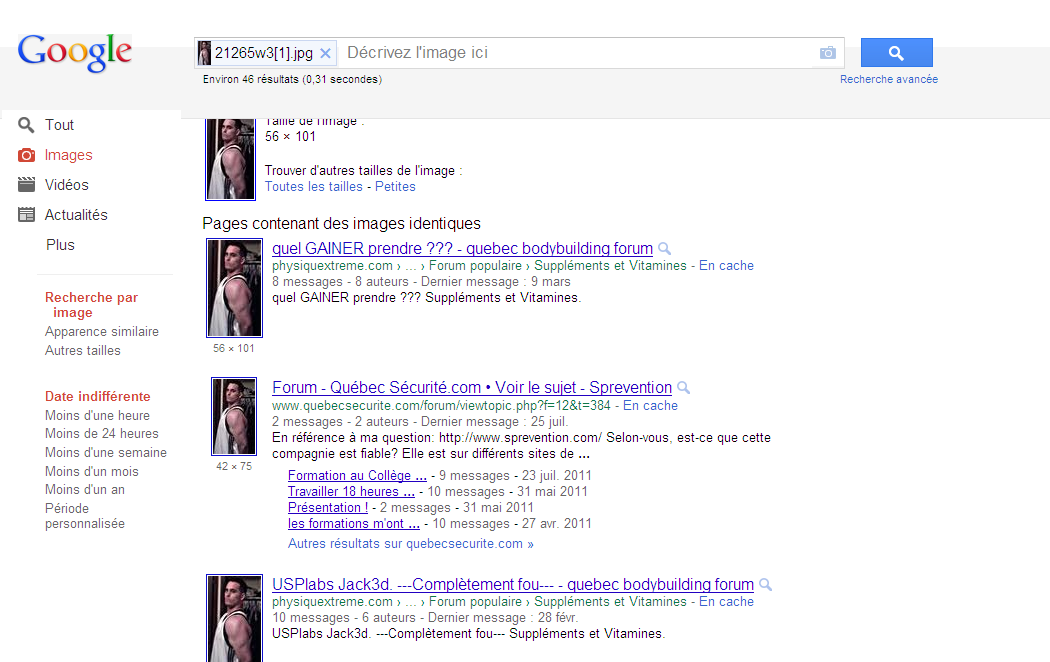Click the small image thumbnail in search chip
Image resolution: width=1050 pixels, height=662 pixels.
pos(204,53)
